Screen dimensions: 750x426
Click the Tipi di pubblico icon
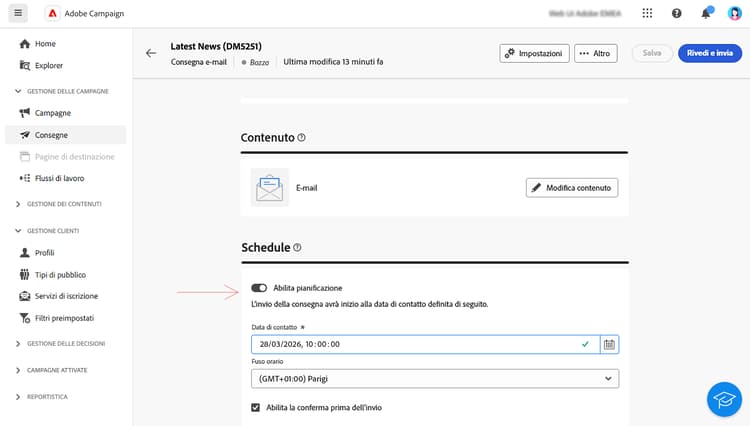tap(25, 274)
